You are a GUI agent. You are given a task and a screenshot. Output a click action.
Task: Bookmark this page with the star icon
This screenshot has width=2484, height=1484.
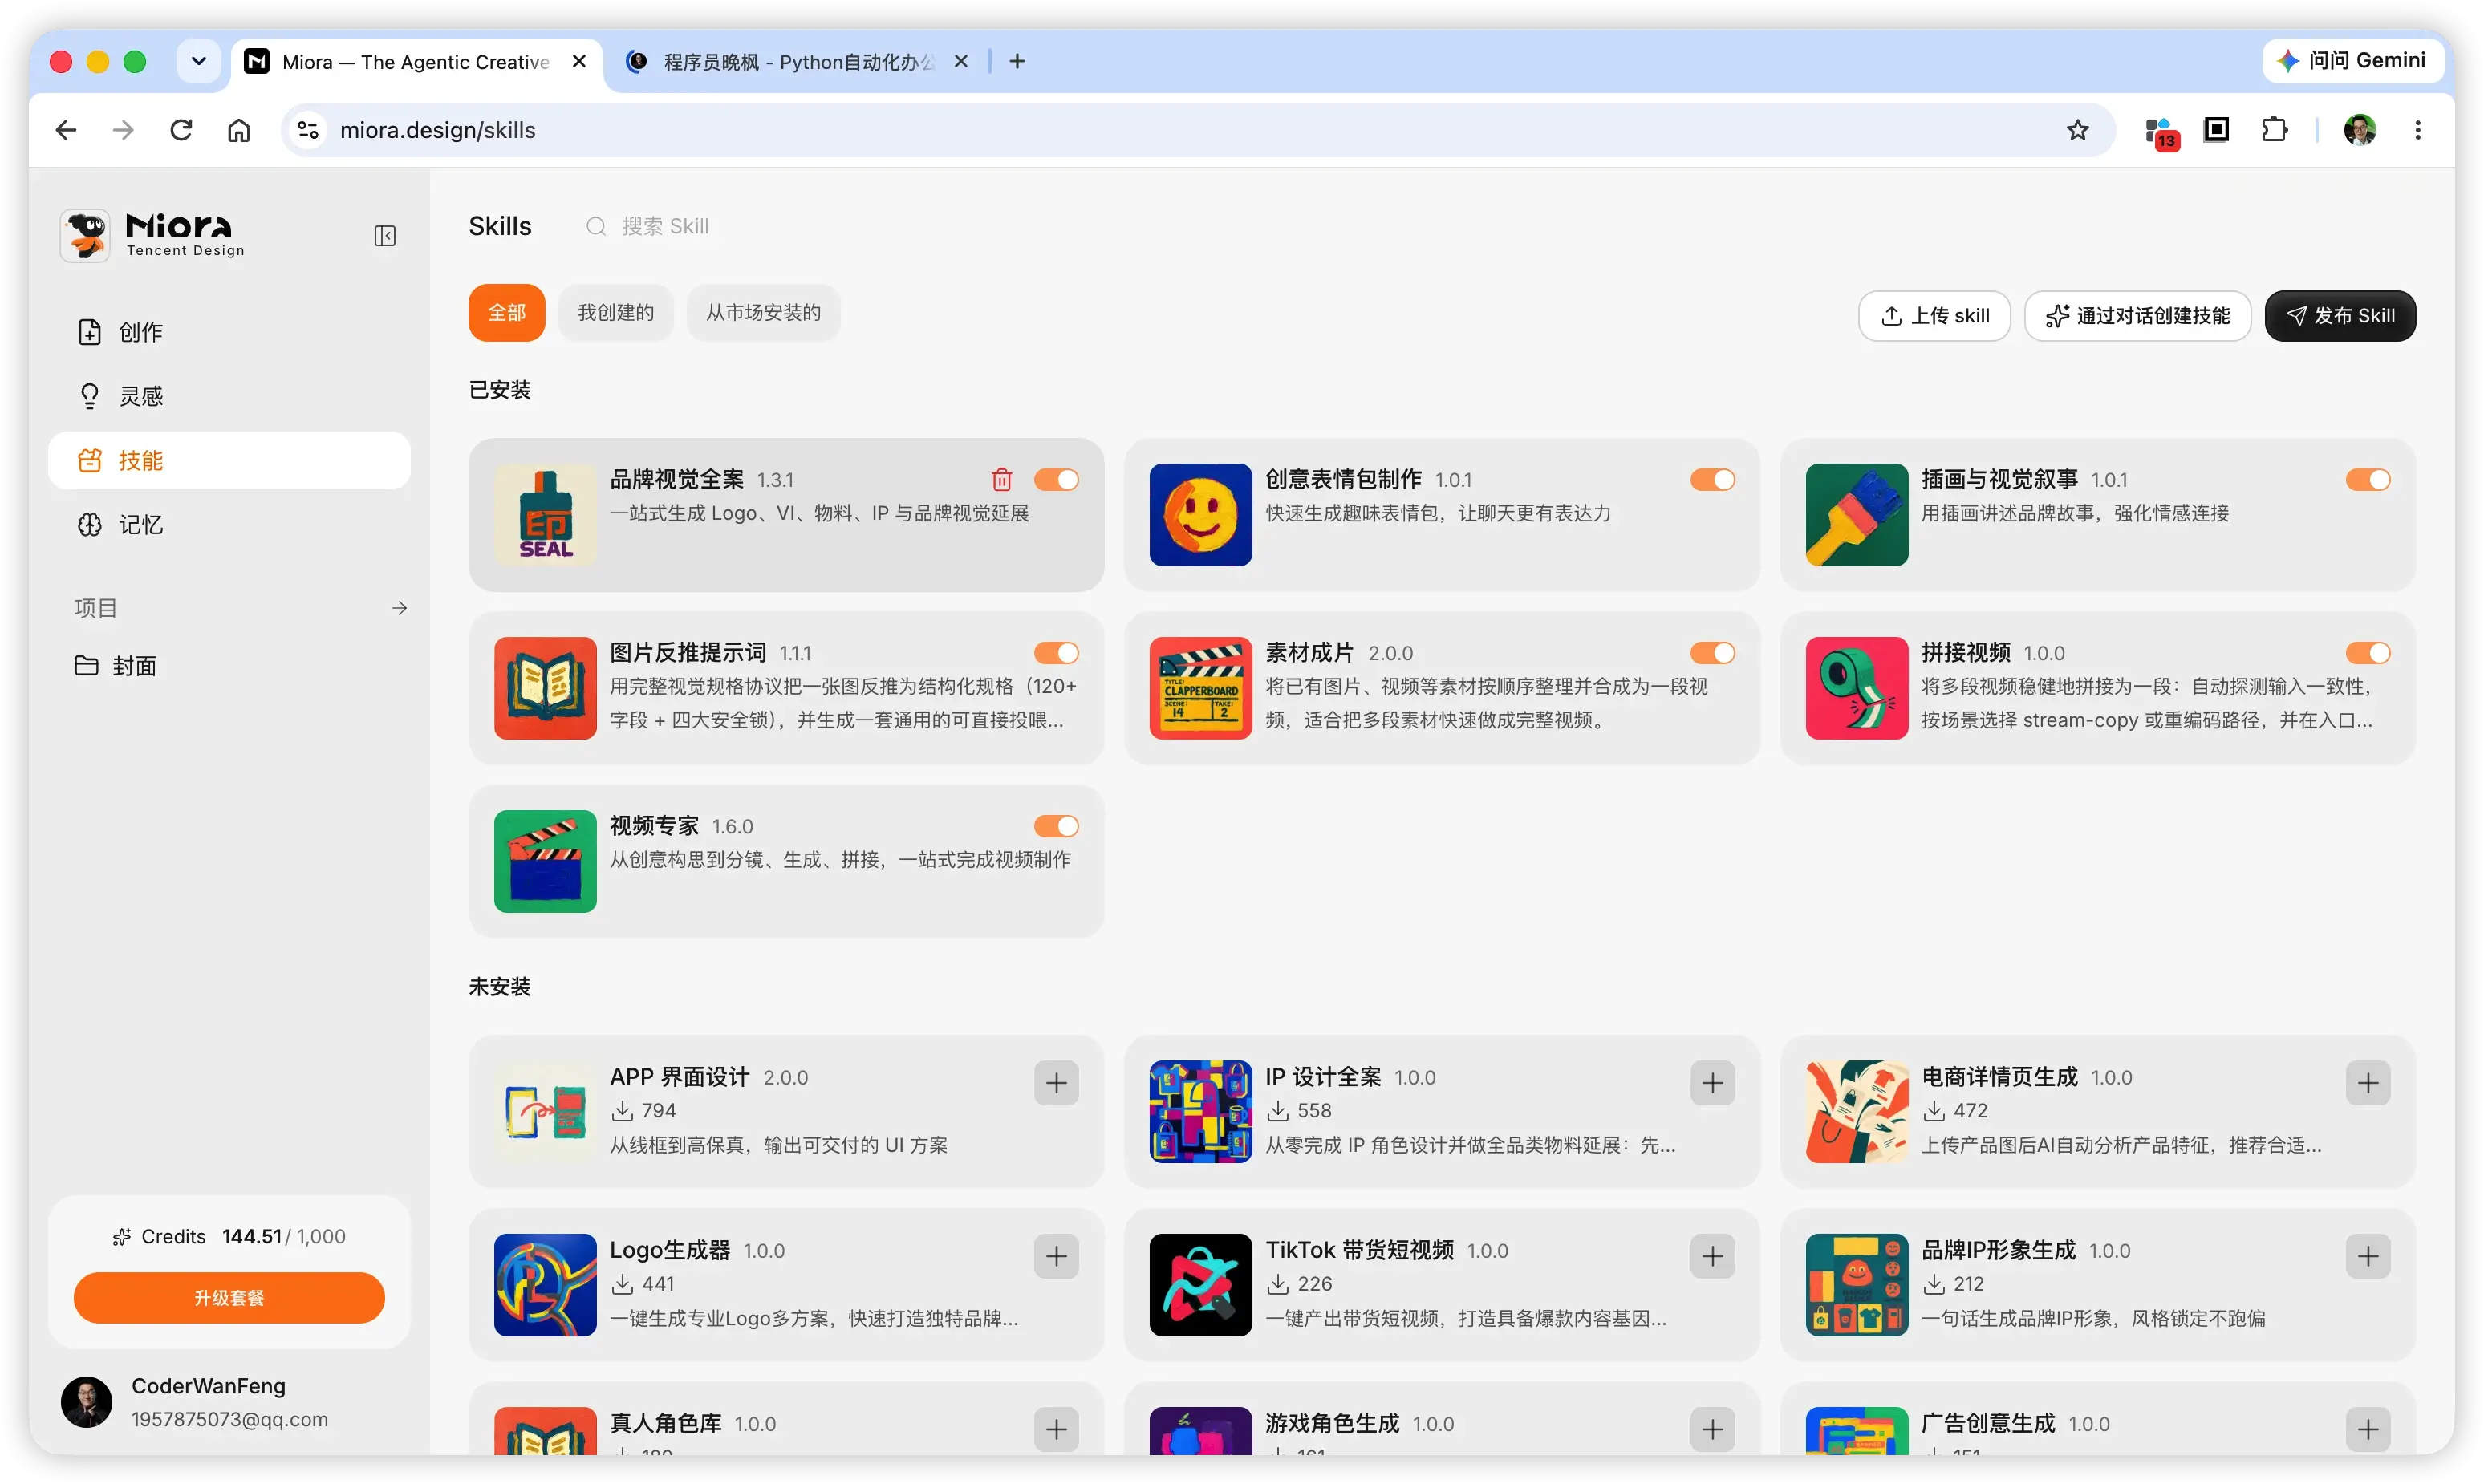tap(2078, 130)
